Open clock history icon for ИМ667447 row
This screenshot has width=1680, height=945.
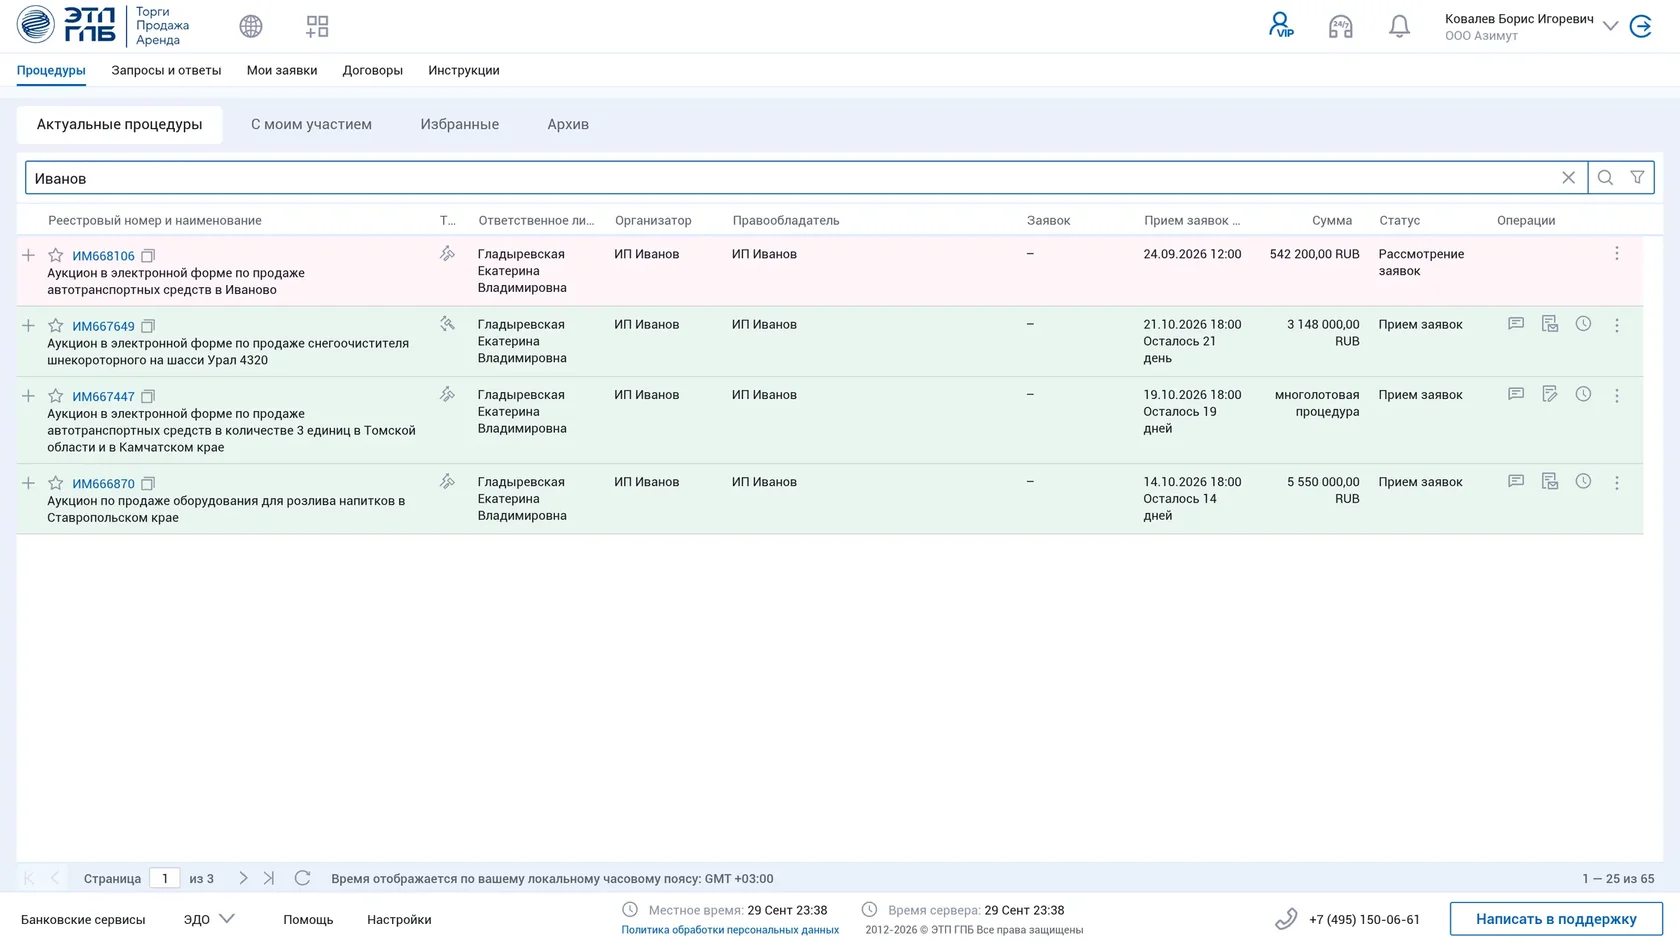(x=1583, y=394)
